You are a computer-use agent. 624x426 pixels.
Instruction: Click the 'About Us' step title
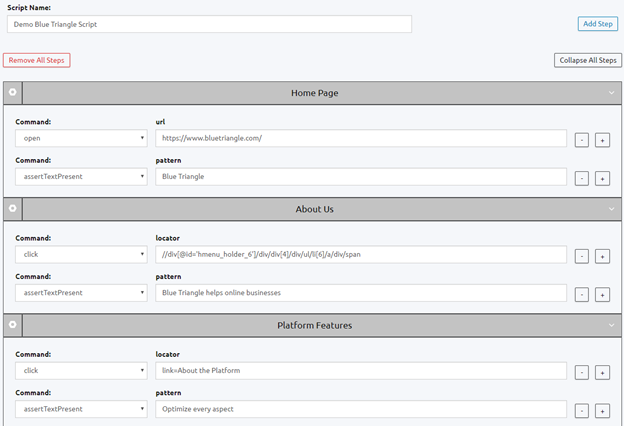314,209
